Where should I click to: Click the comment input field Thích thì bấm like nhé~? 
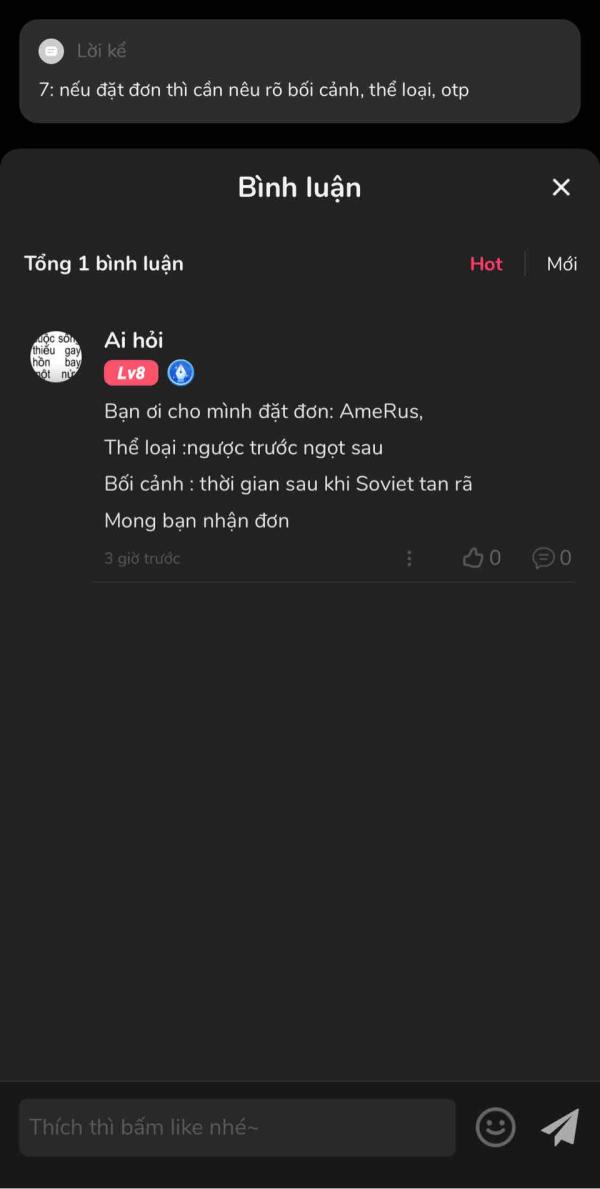pyautogui.click(x=237, y=1127)
